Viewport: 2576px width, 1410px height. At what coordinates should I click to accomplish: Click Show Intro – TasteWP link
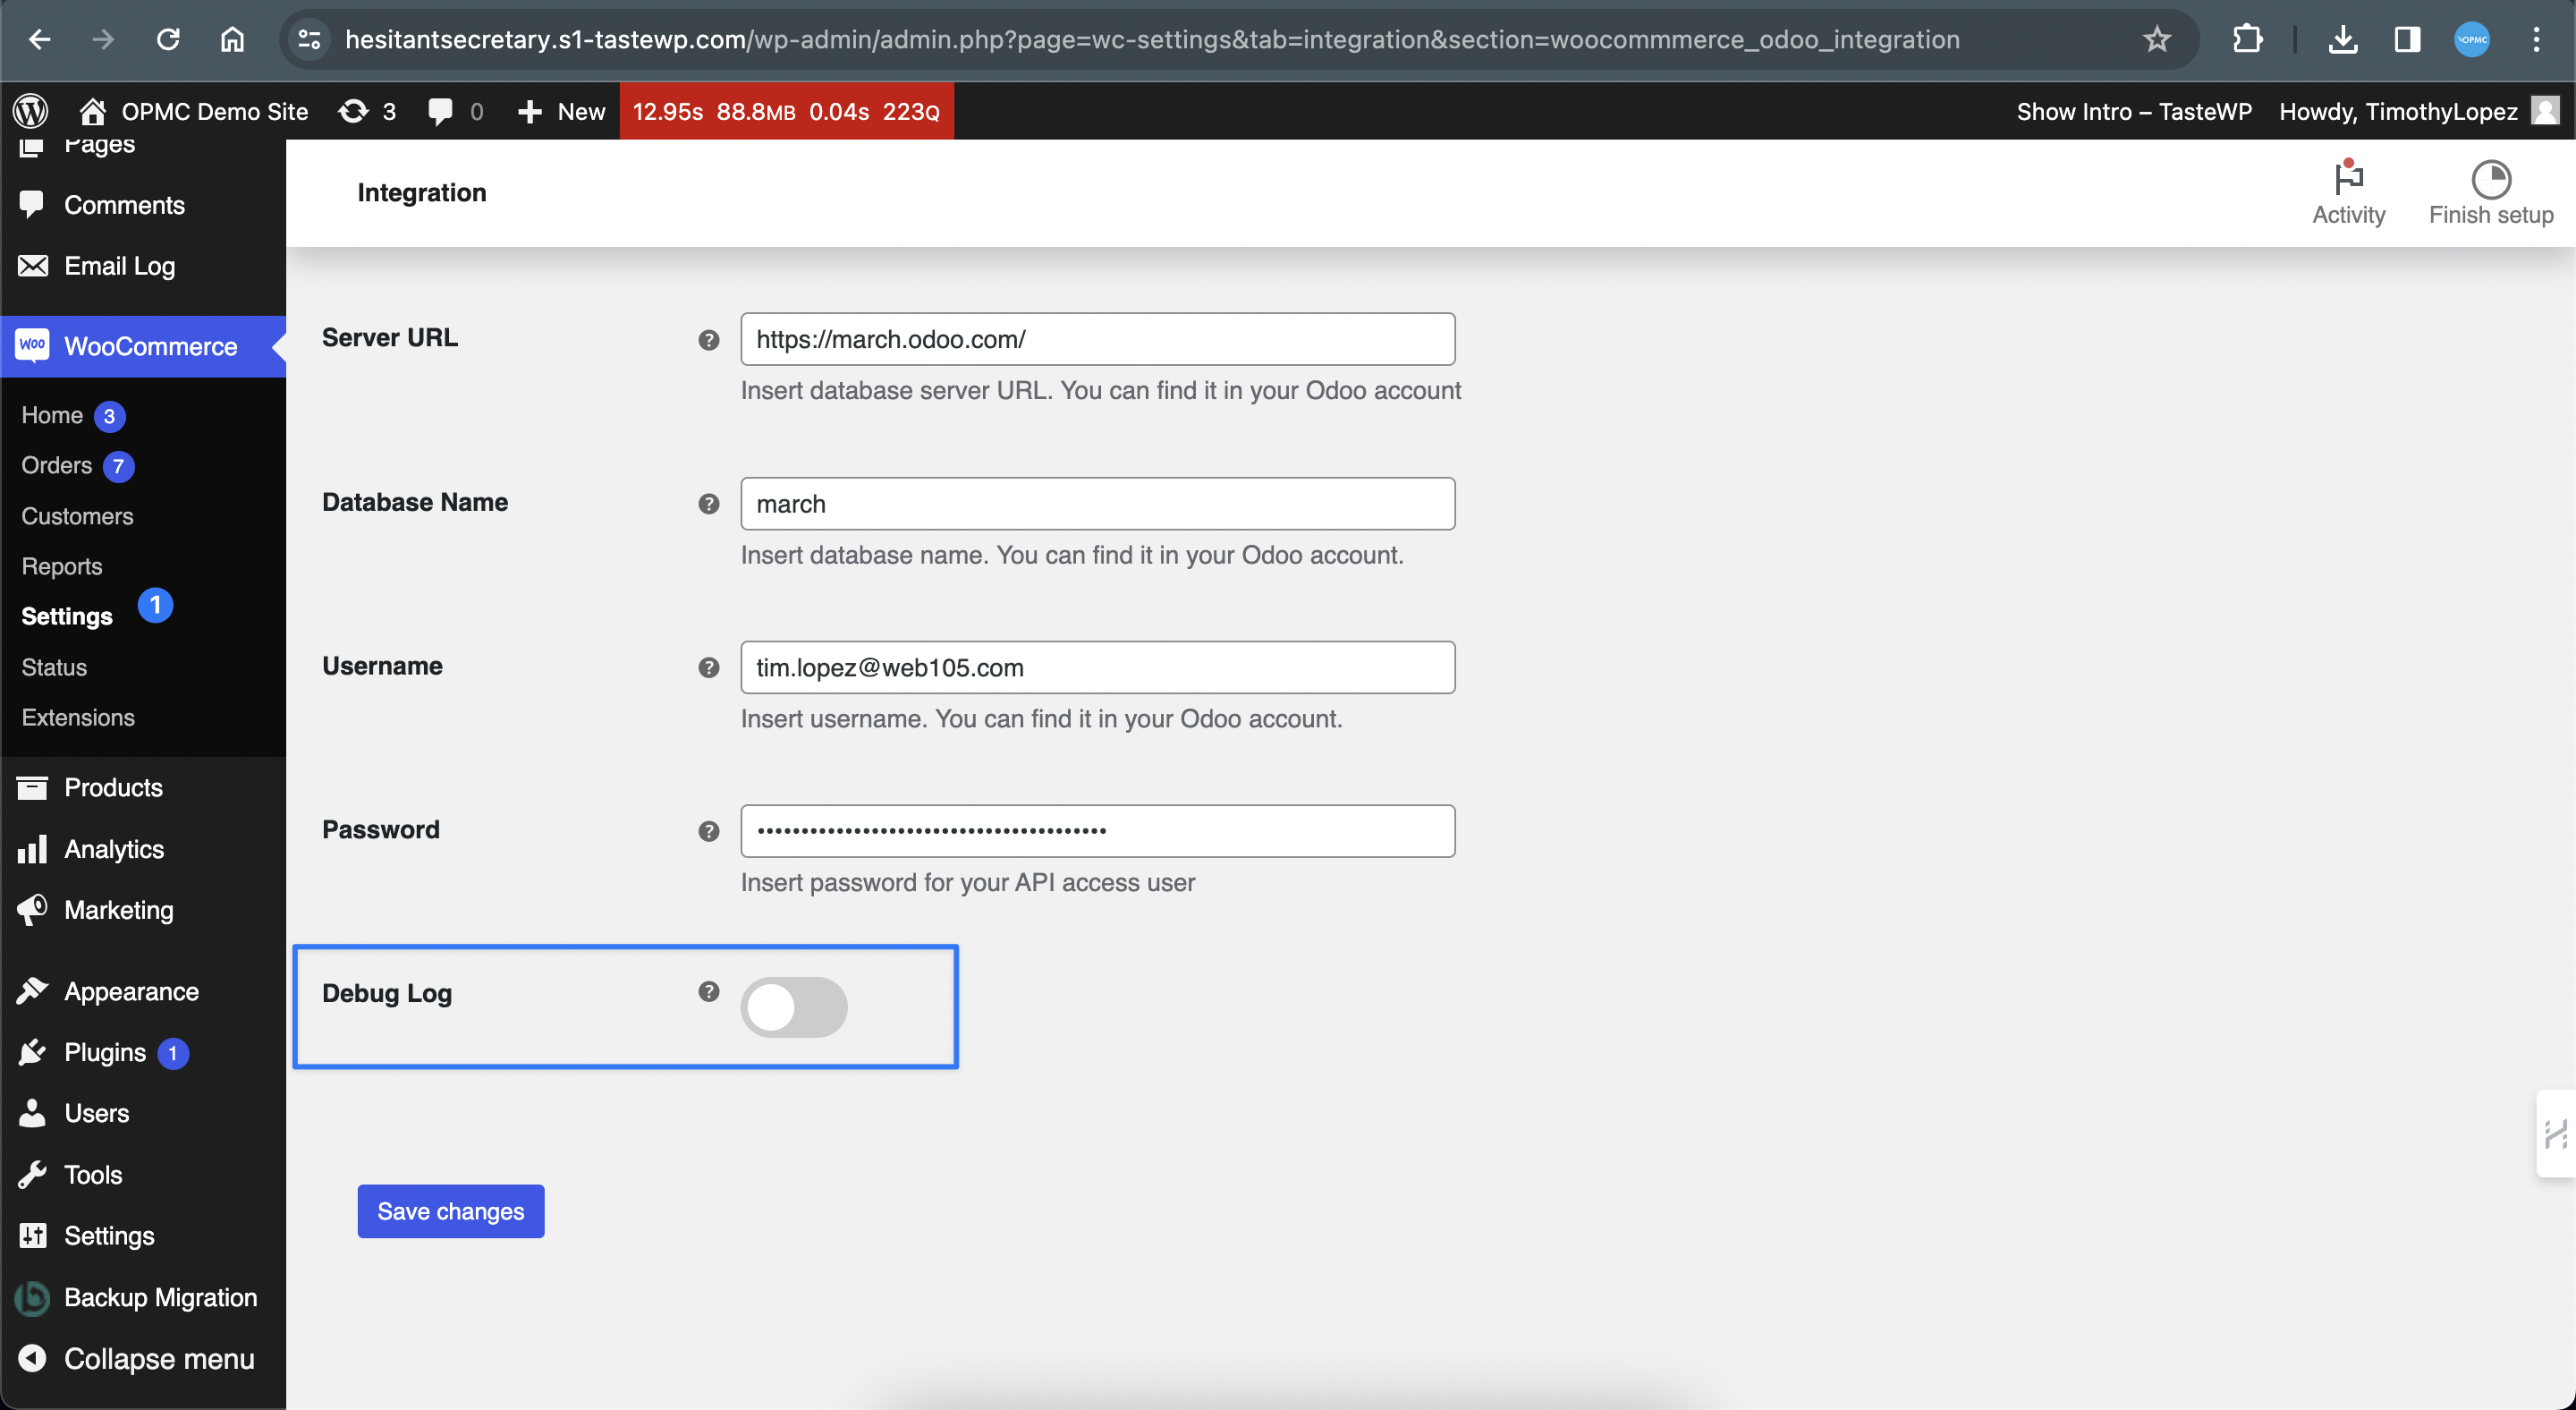pyautogui.click(x=2134, y=111)
